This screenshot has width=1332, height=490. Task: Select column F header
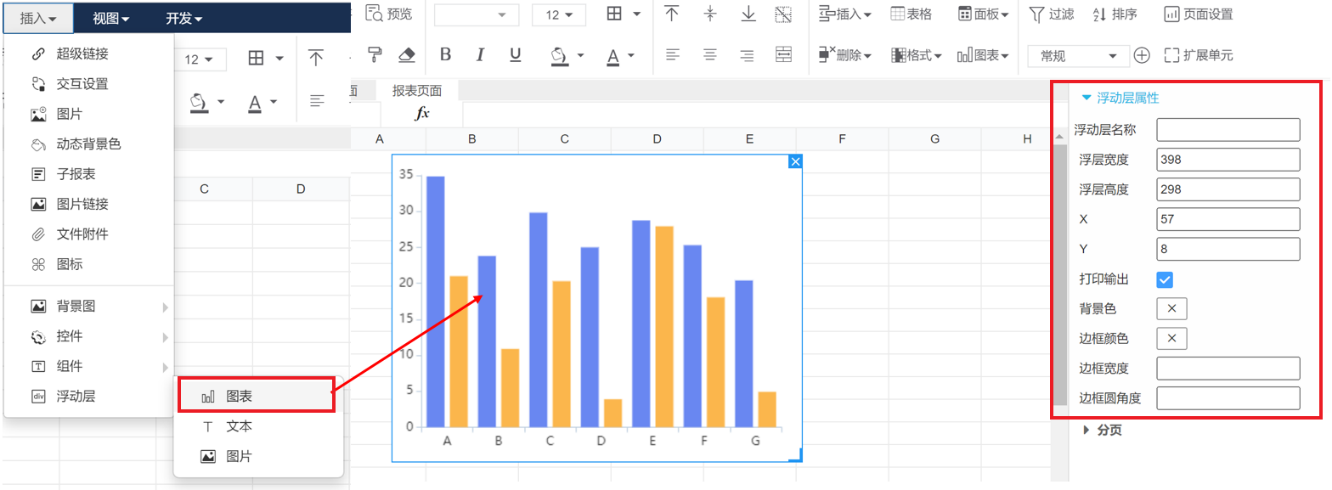(842, 139)
